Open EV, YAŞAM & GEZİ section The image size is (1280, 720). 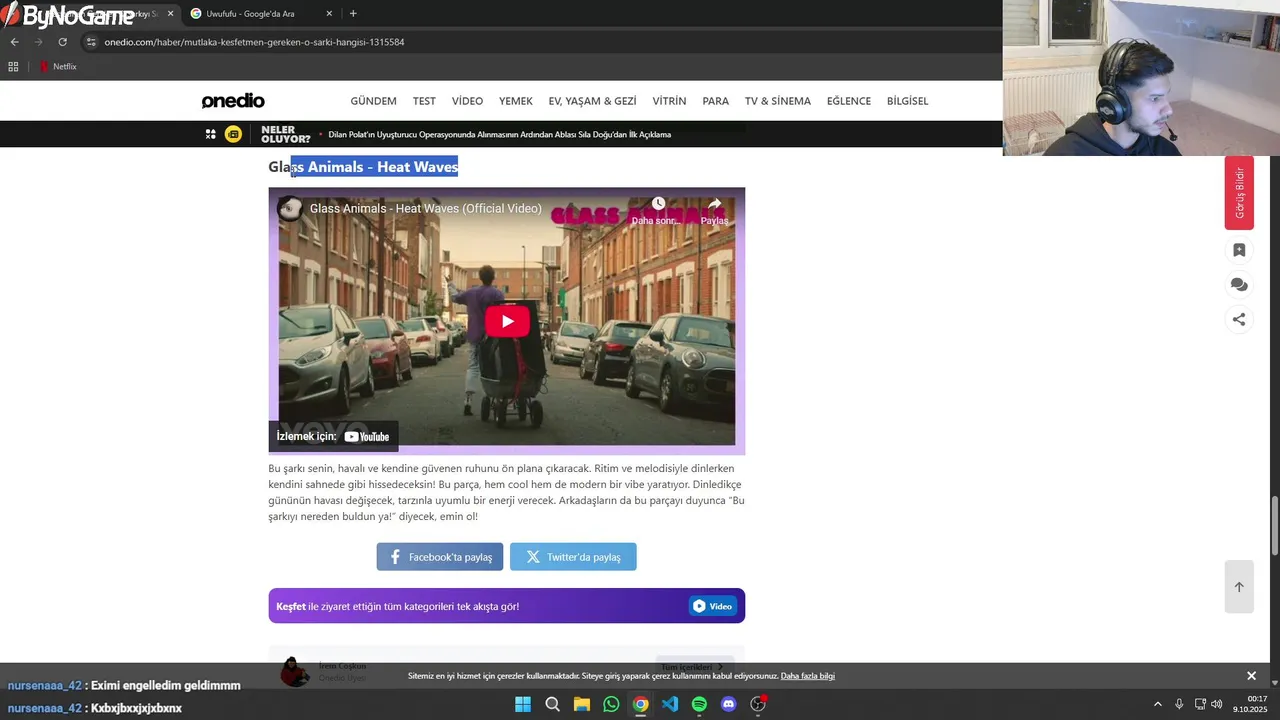pyautogui.click(x=592, y=101)
